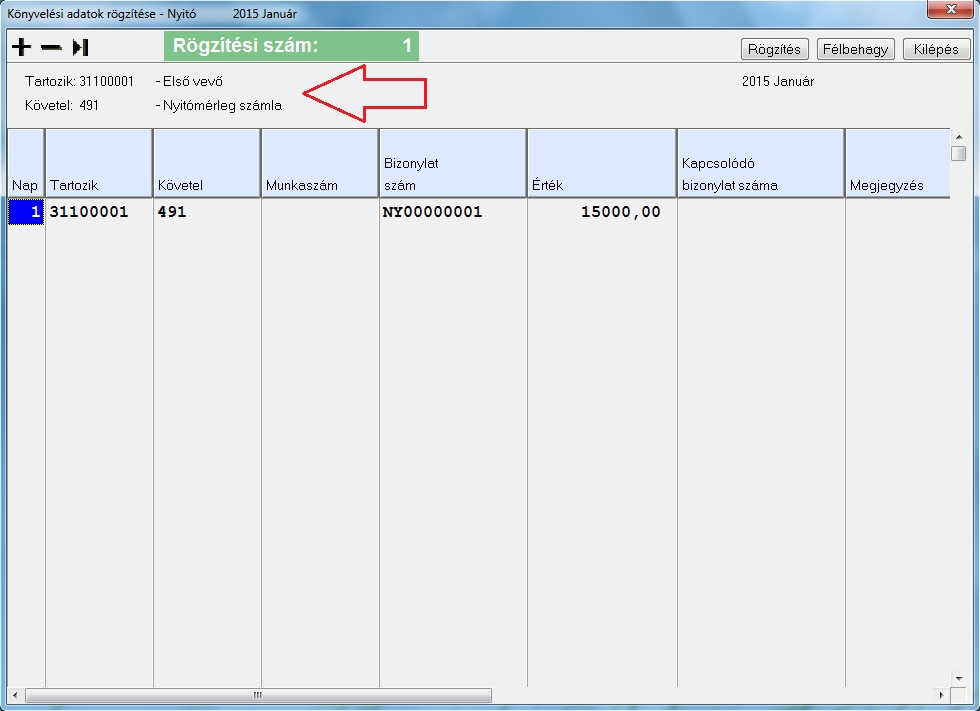Image resolution: width=980 pixels, height=711 pixels.
Task: Click the horizontal scrollbar left arrow
Action: coord(15,695)
